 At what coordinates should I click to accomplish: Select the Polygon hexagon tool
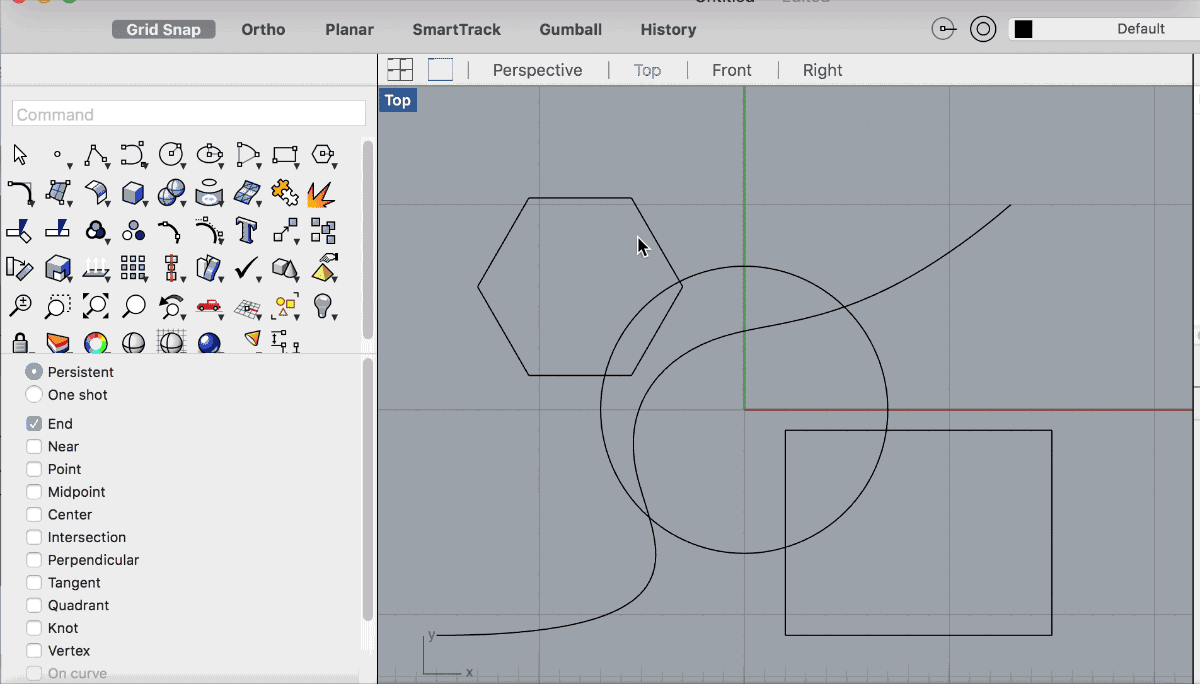point(321,154)
